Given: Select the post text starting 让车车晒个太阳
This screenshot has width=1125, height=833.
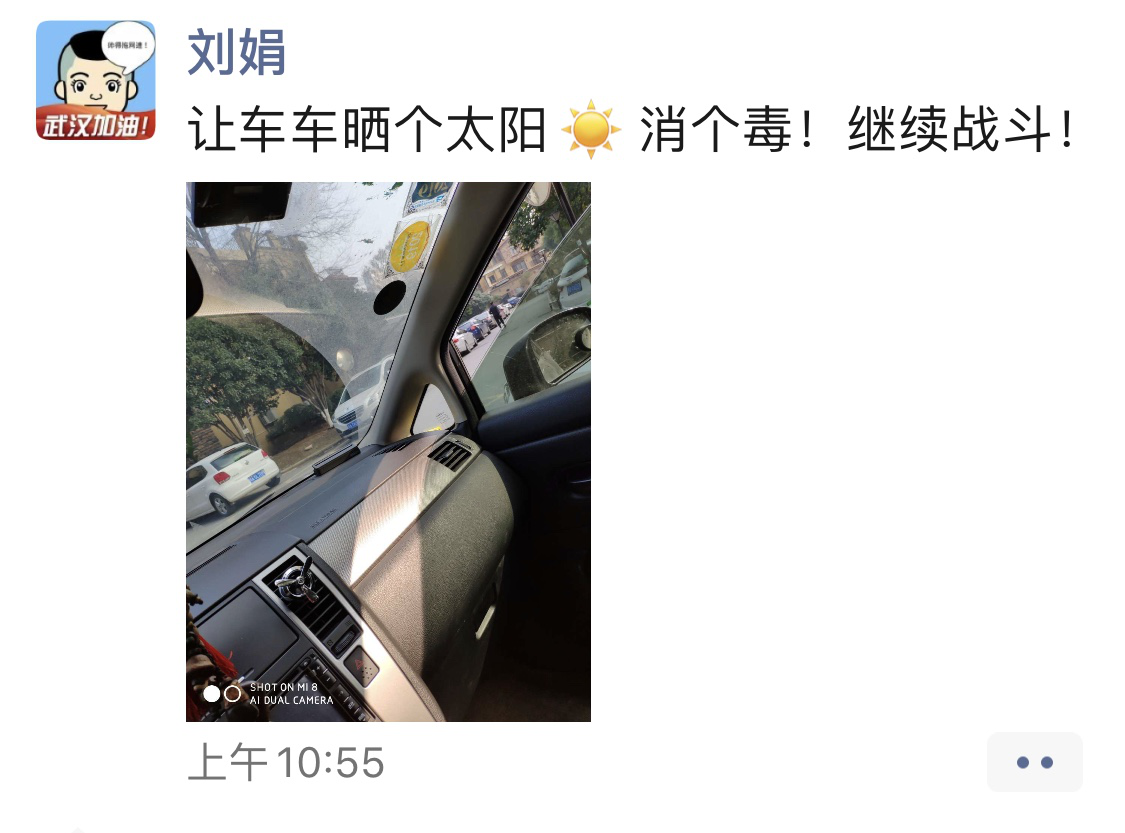Looking at the screenshot, I should (x=631, y=129).
